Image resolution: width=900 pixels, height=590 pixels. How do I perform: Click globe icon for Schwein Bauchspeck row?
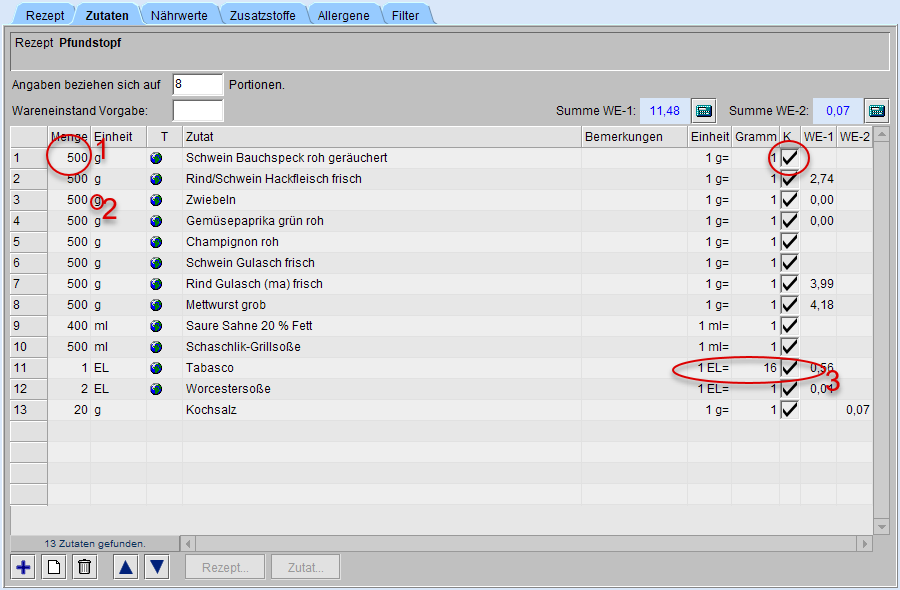point(156,158)
